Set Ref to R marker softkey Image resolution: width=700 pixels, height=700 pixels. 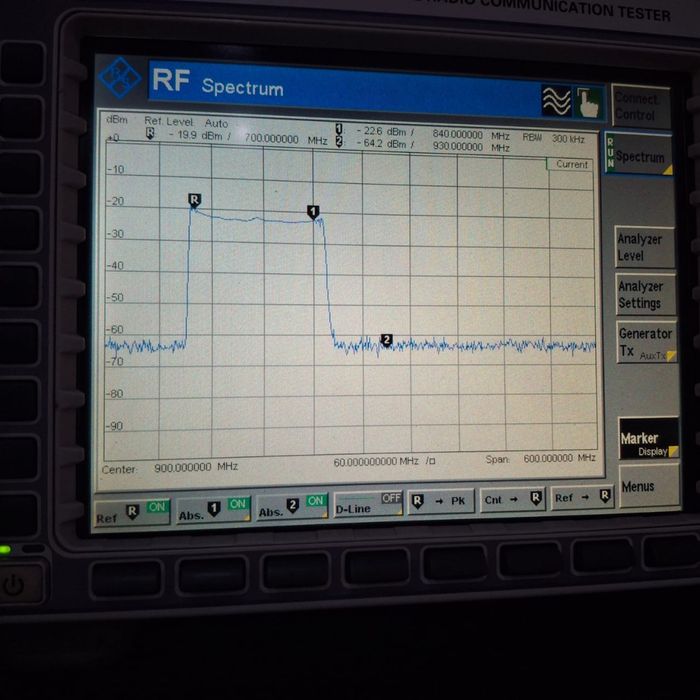pyautogui.click(x=582, y=497)
